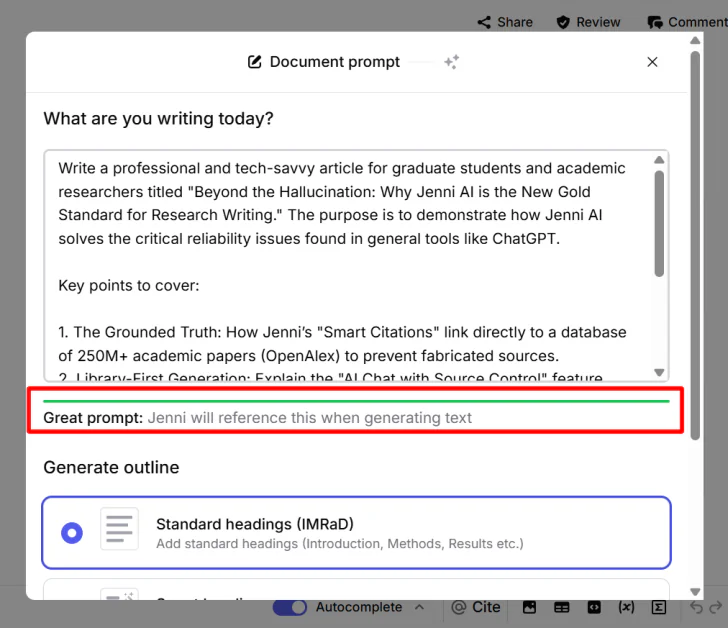This screenshot has width=728, height=628.
Task: Select Standard headings (IMRaD) radio button
Action: (72, 533)
